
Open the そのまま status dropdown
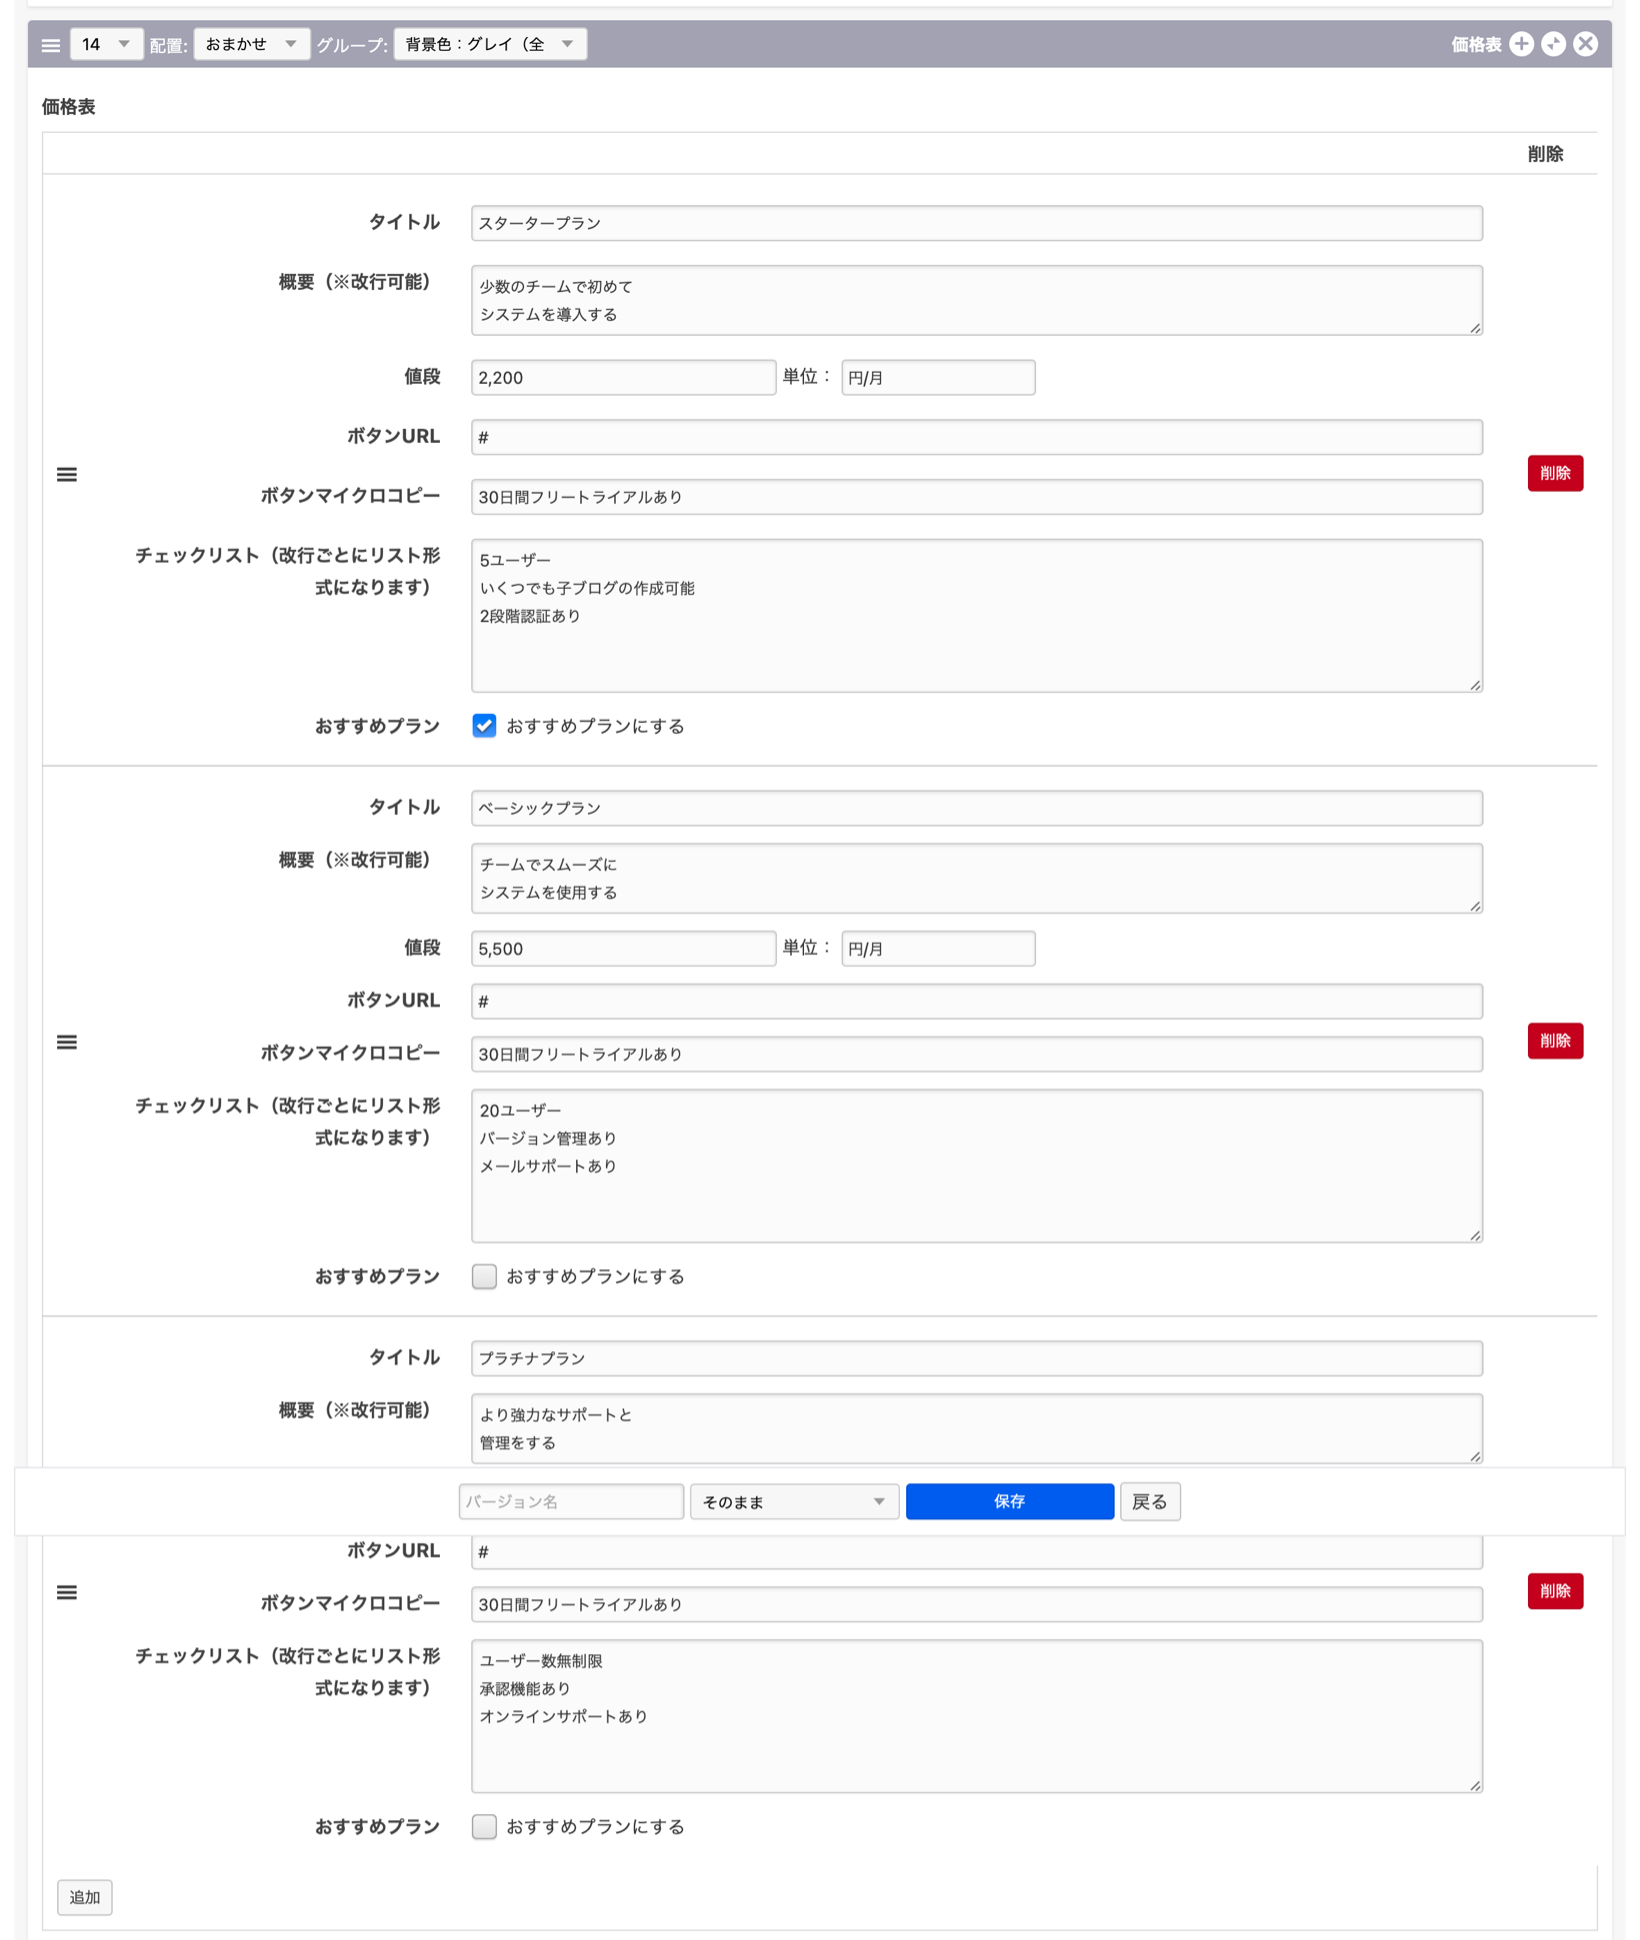point(794,1501)
